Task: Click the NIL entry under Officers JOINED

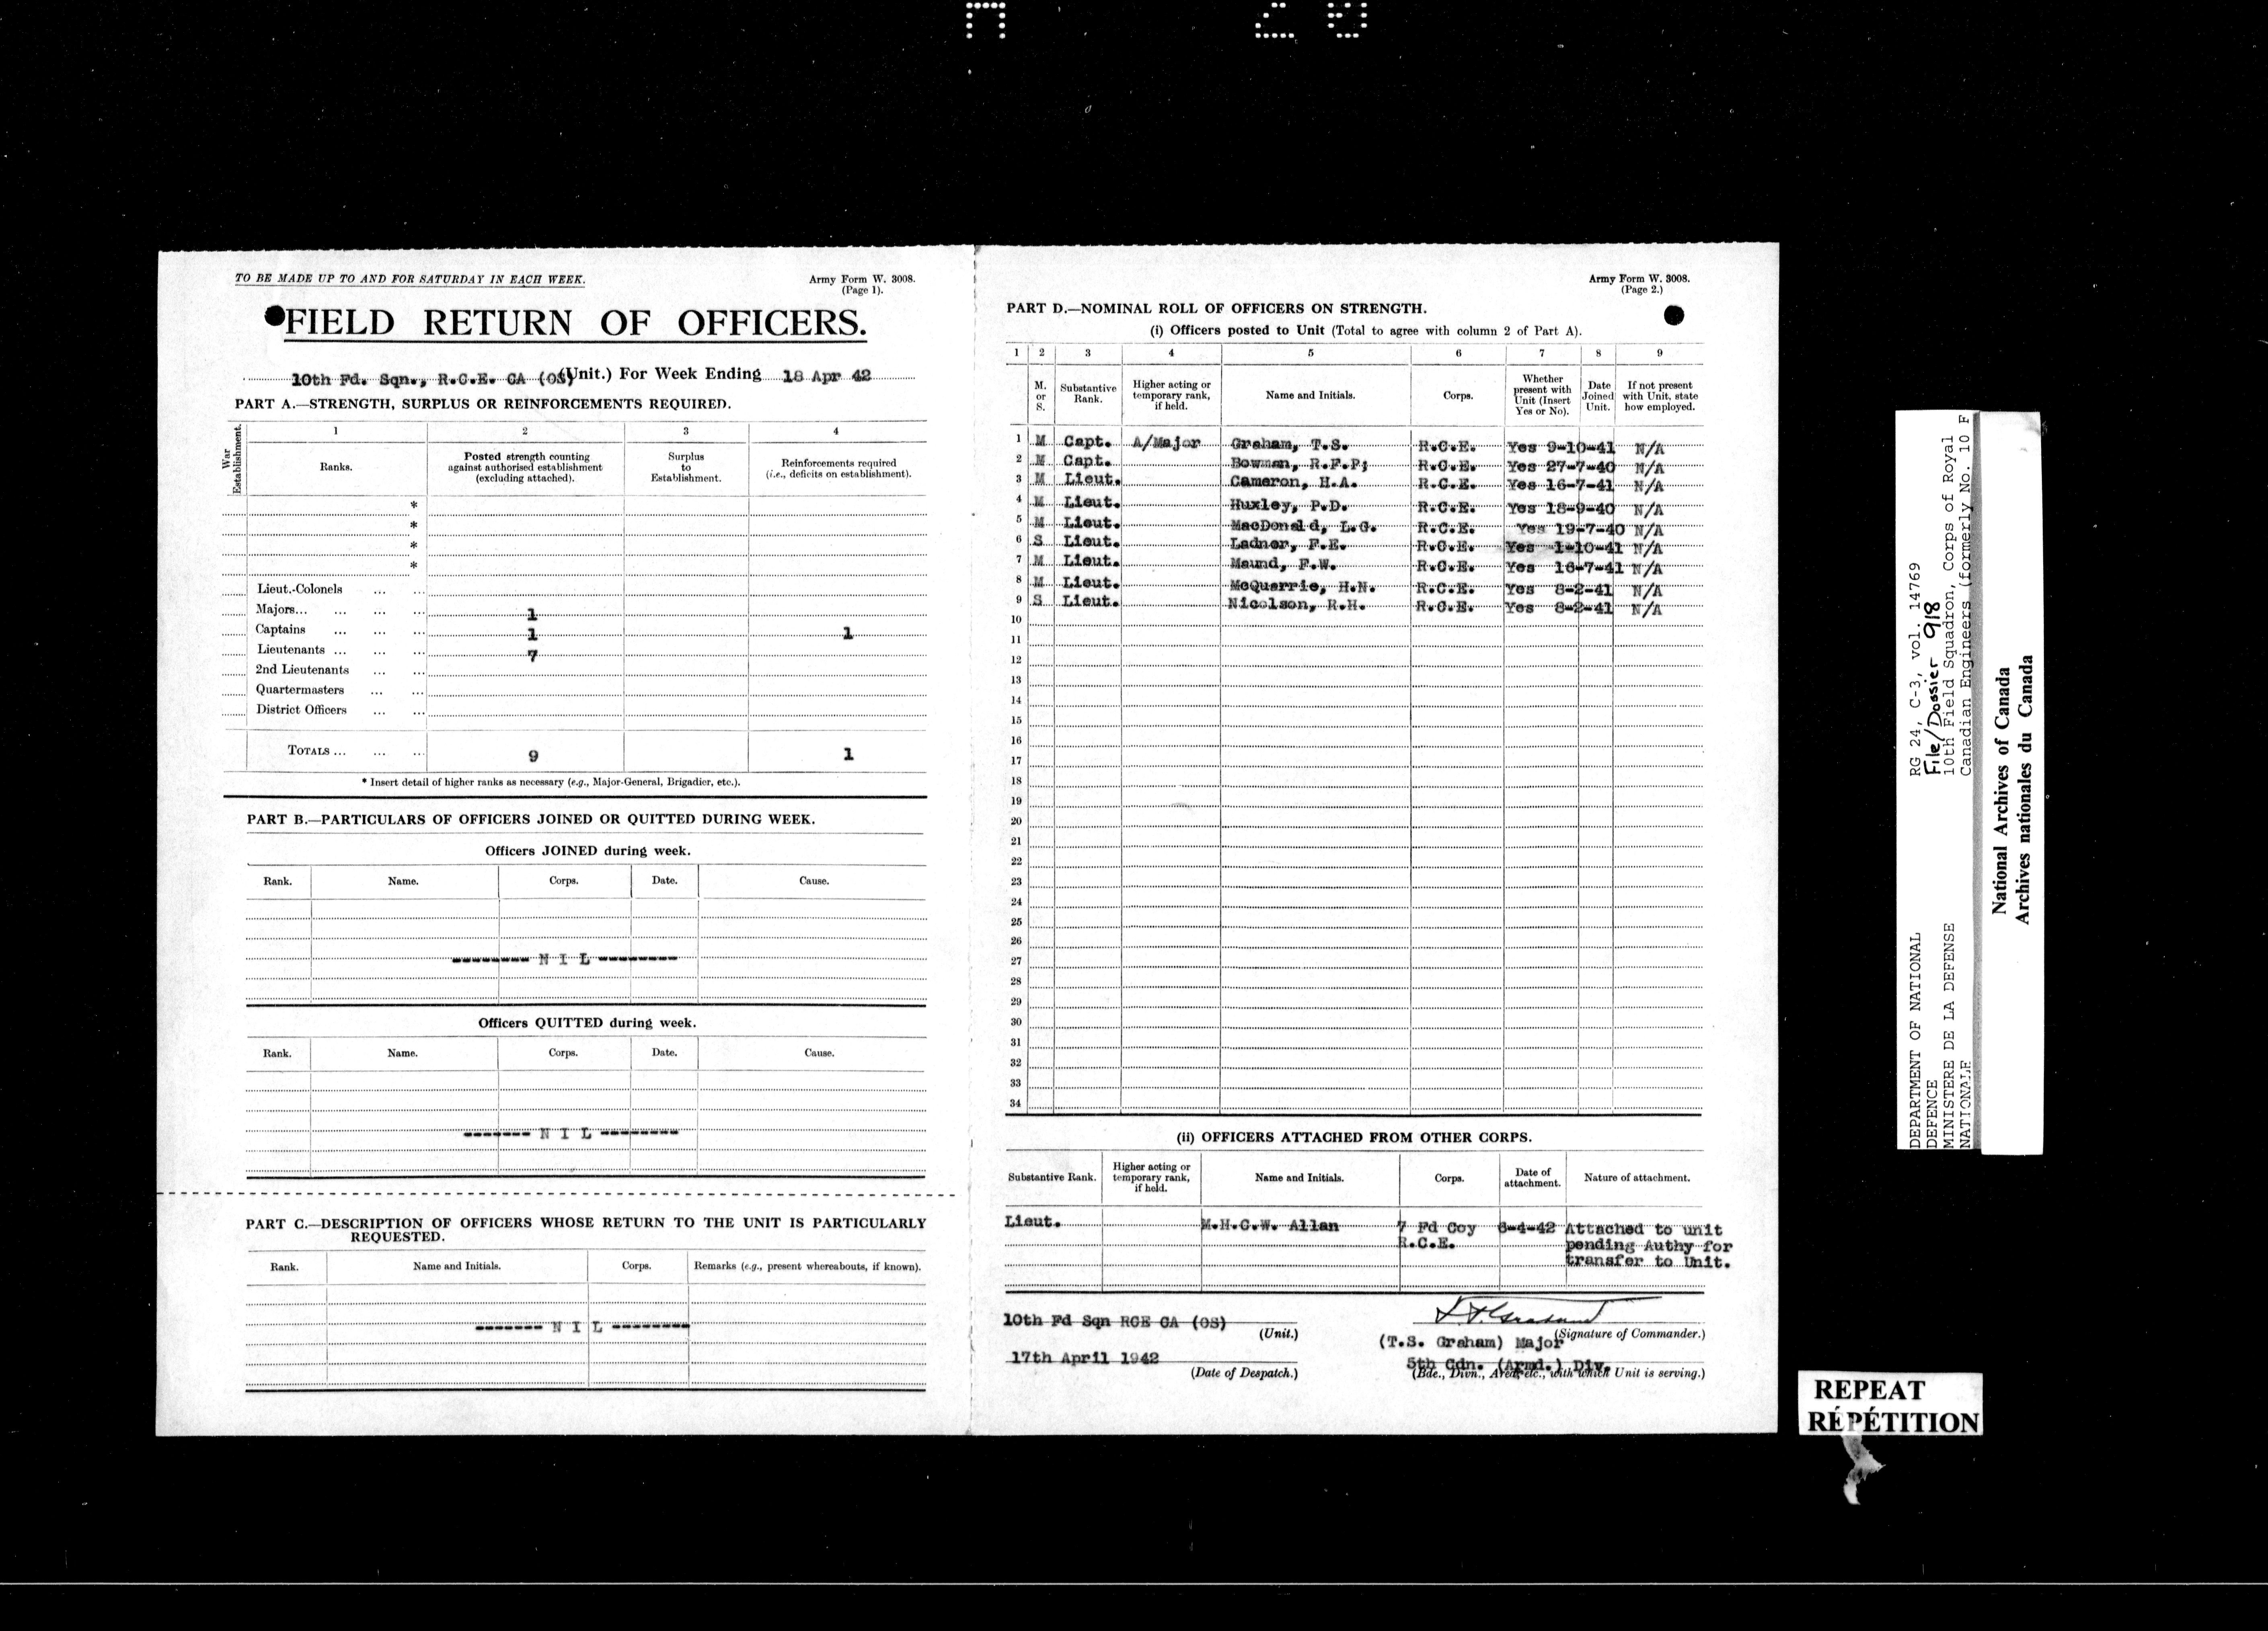Action: click(565, 959)
